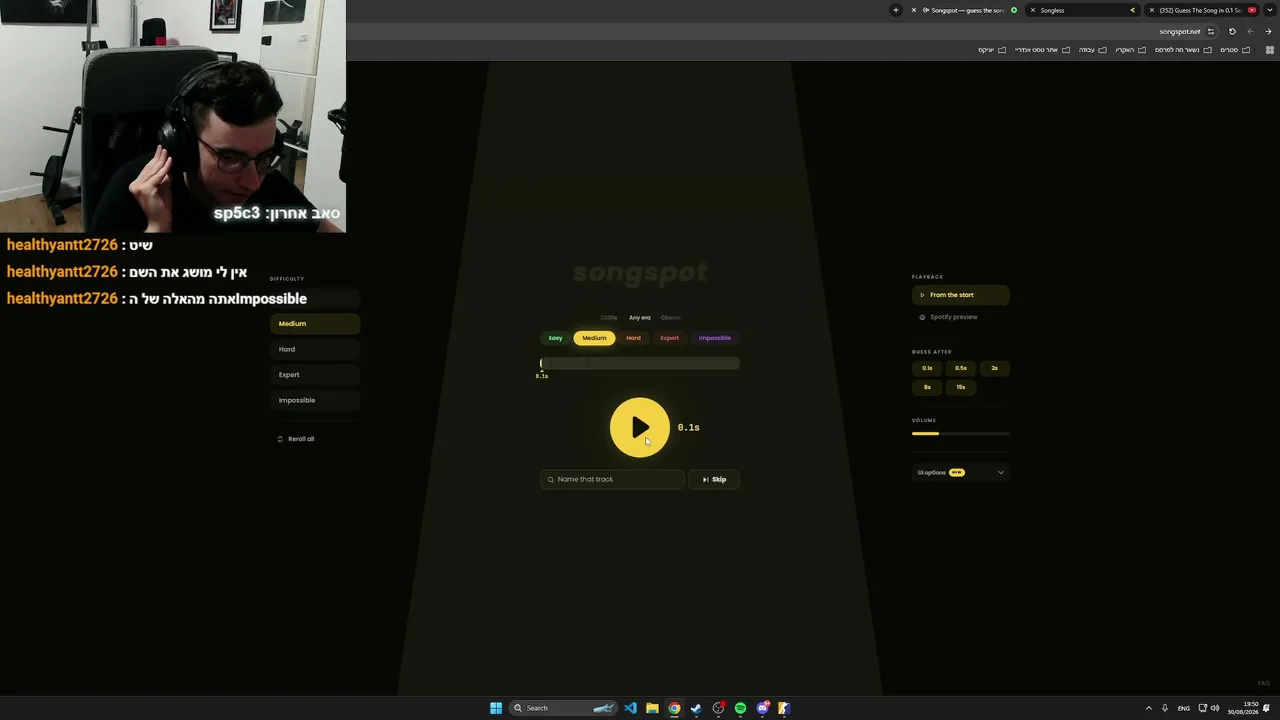Open site settings icon in the address bar
1280x720 pixels.
pos(1211,32)
